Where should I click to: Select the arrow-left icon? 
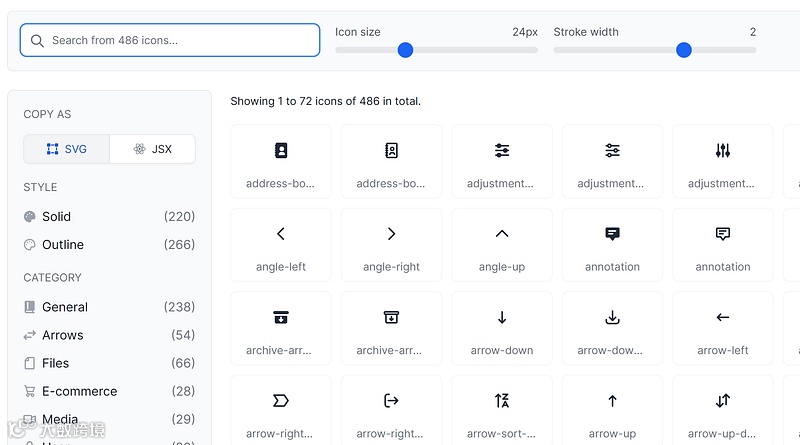pyautogui.click(x=723, y=327)
